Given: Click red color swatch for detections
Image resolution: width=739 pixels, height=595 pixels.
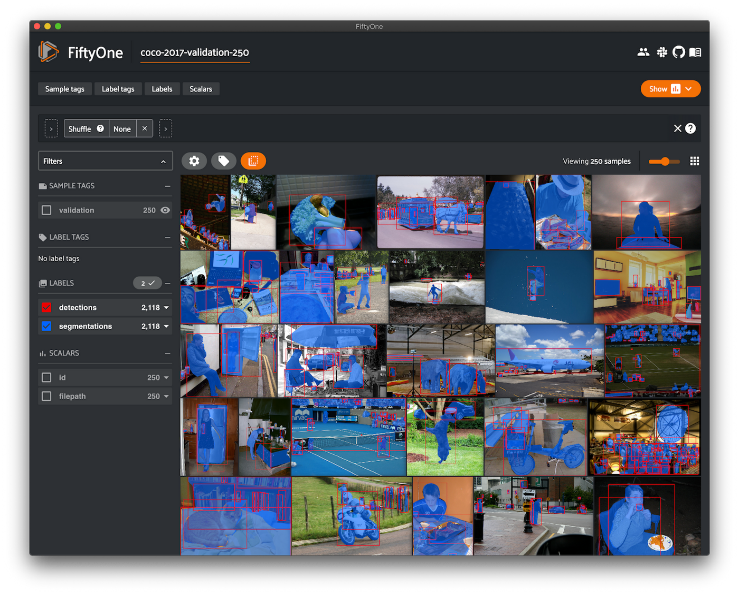Looking at the screenshot, I should pyautogui.click(x=46, y=307).
